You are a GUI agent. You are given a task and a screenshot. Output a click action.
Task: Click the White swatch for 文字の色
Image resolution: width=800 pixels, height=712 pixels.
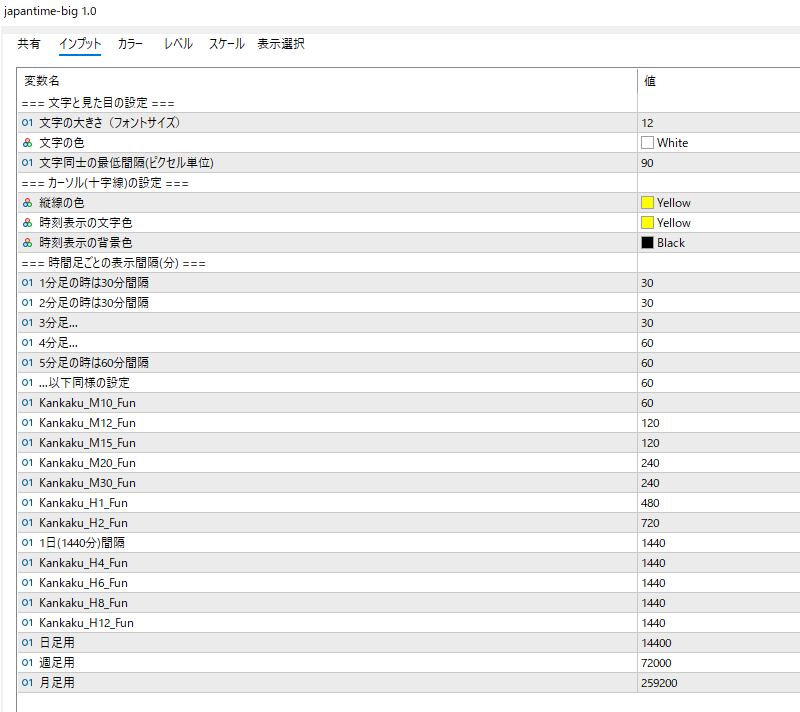click(x=648, y=143)
